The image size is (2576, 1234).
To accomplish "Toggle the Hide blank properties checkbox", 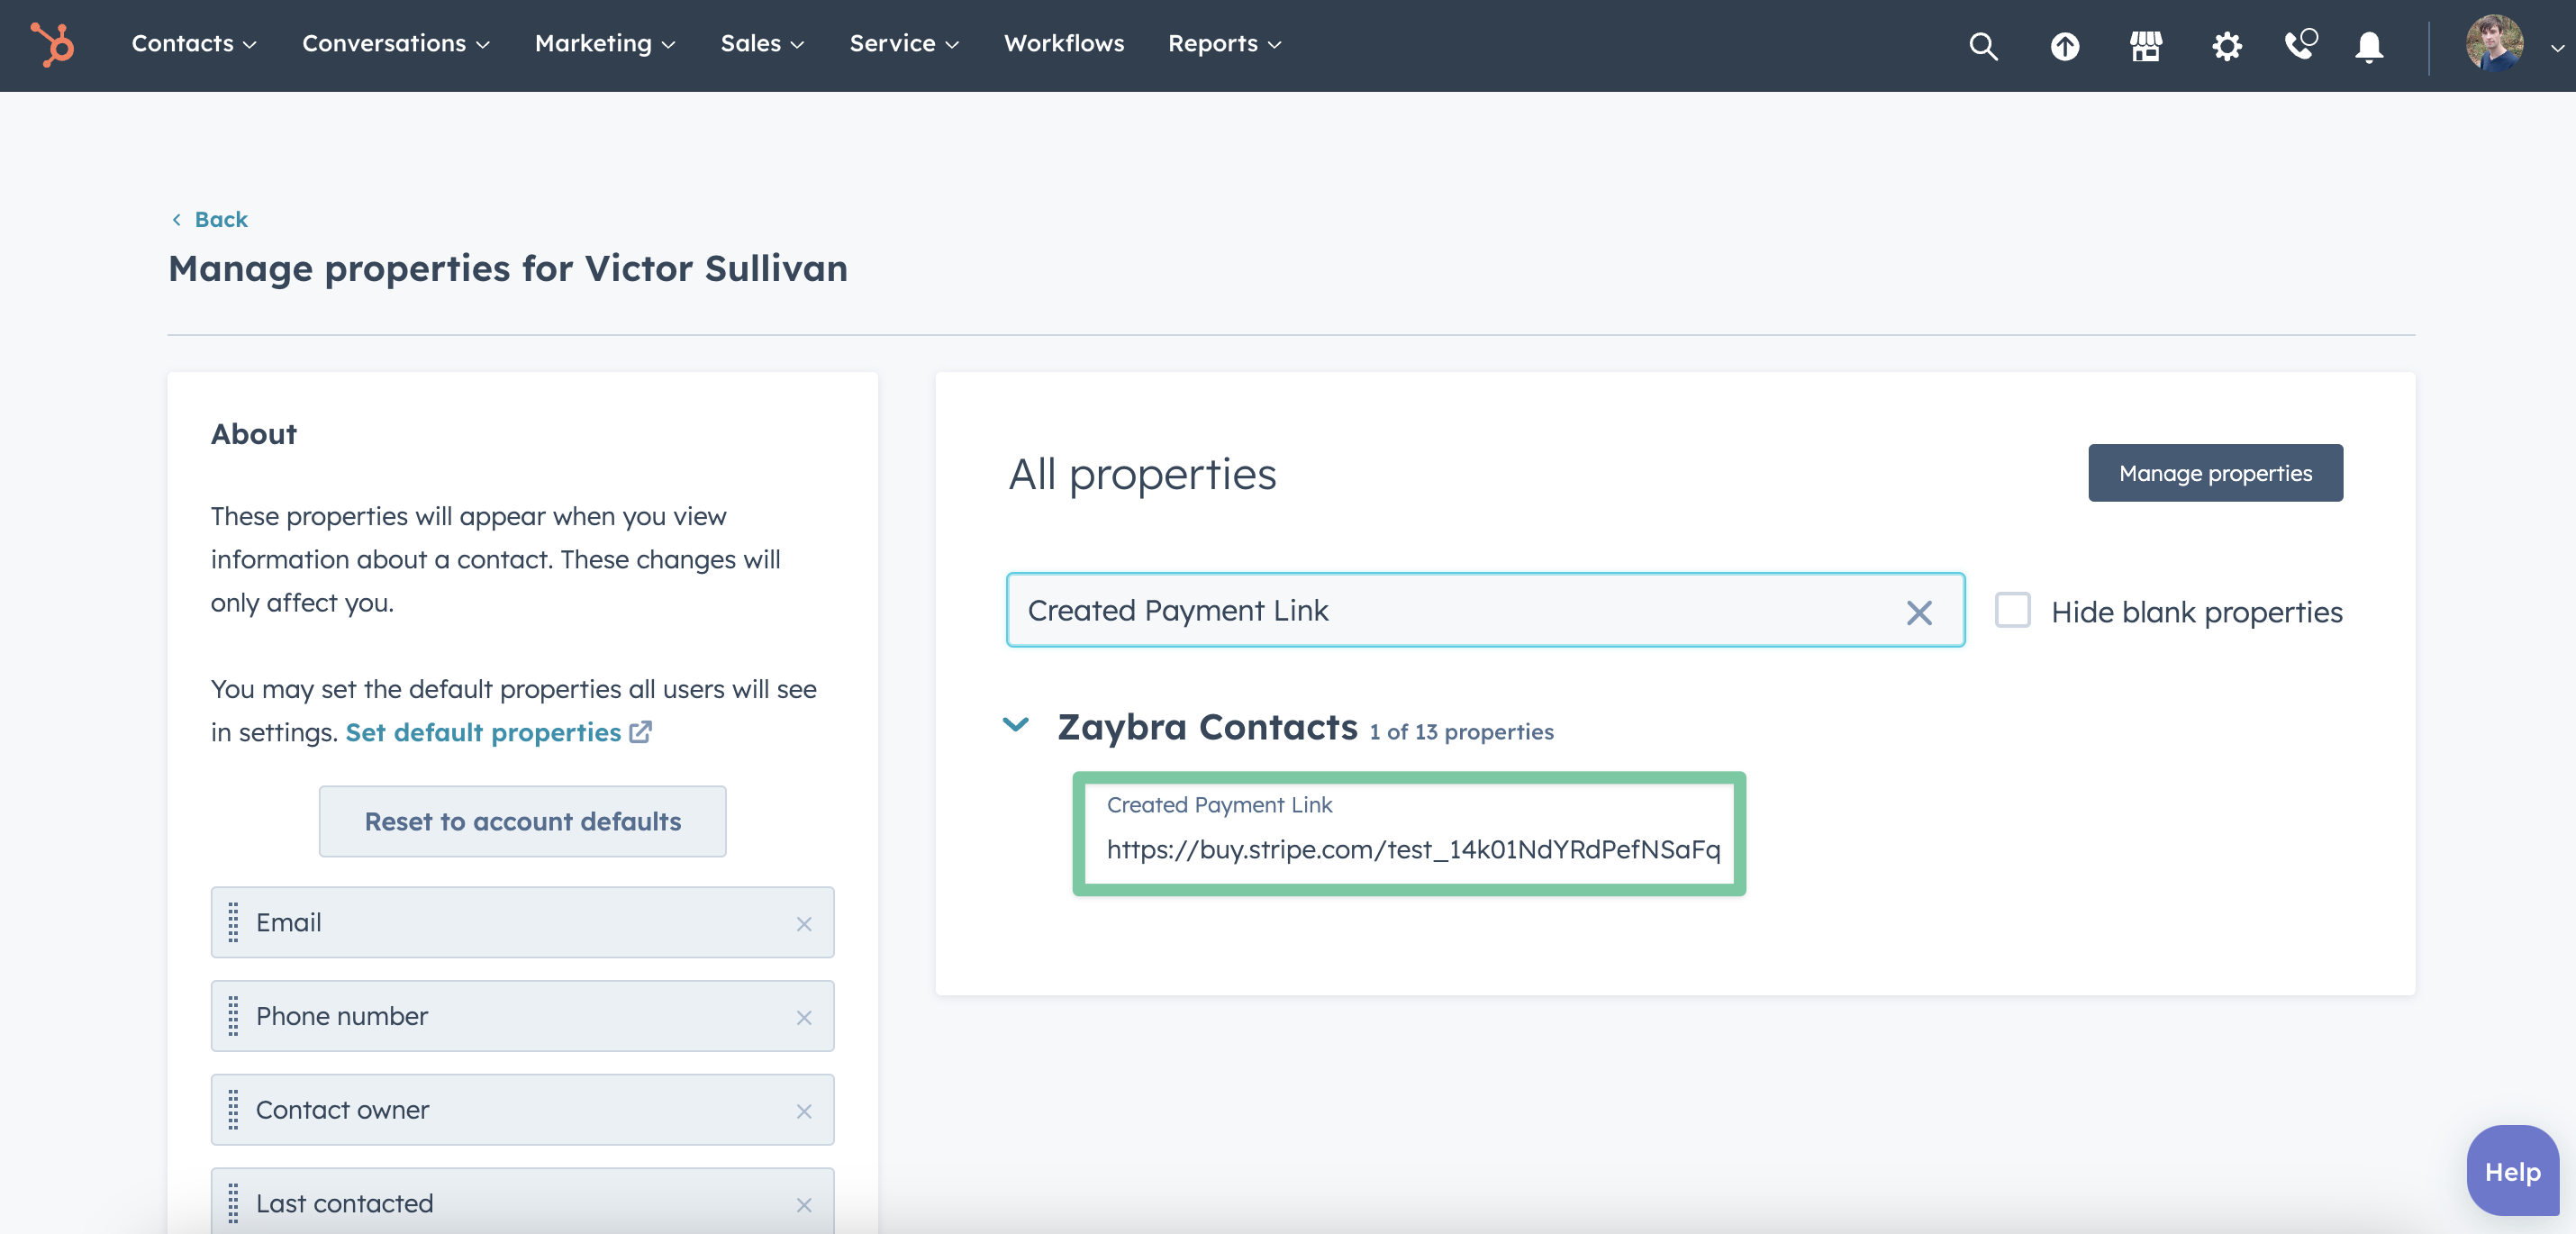I will (2012, 610).
